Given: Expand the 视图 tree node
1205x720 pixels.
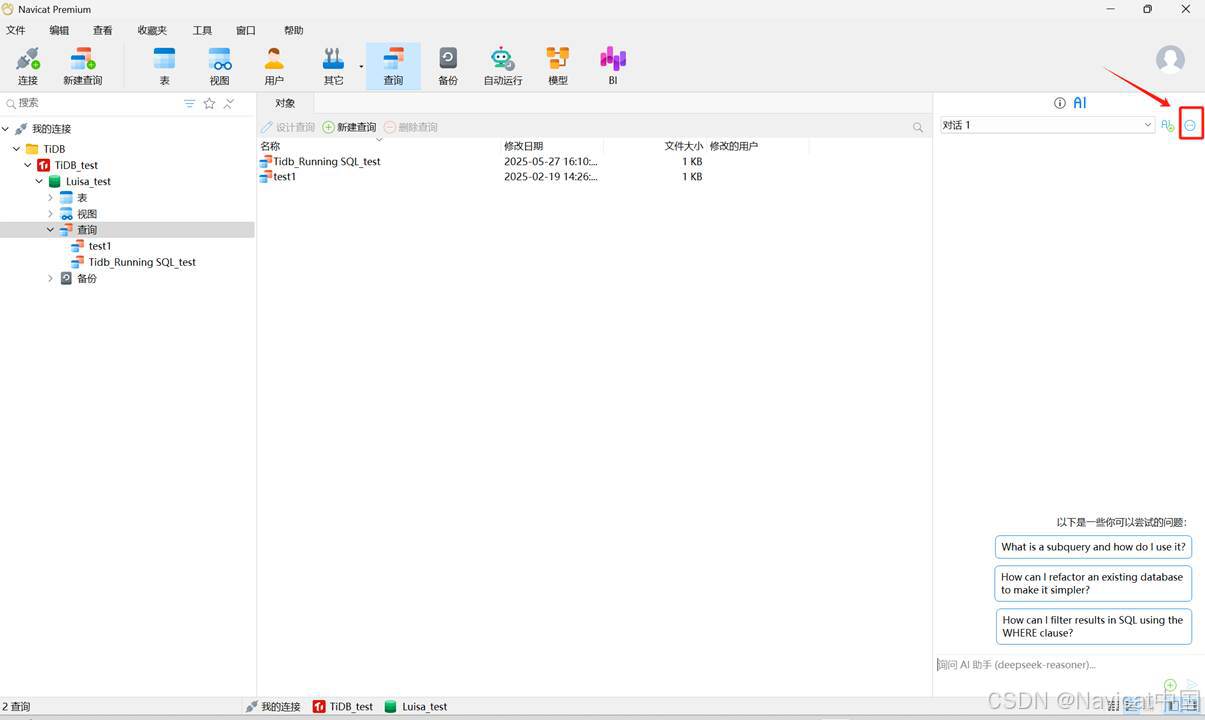Looking at the screenshot, I should coord(50,214).
